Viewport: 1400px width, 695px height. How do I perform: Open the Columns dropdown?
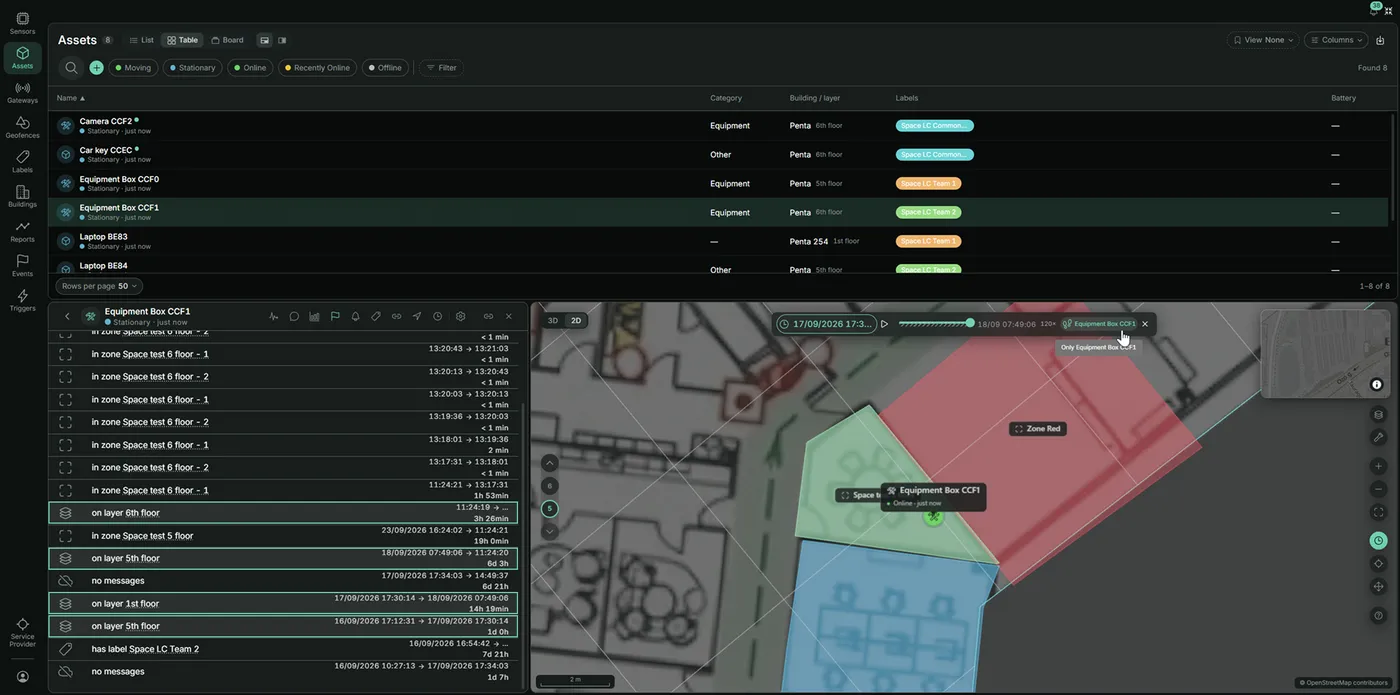click(x=1336, y=40)
